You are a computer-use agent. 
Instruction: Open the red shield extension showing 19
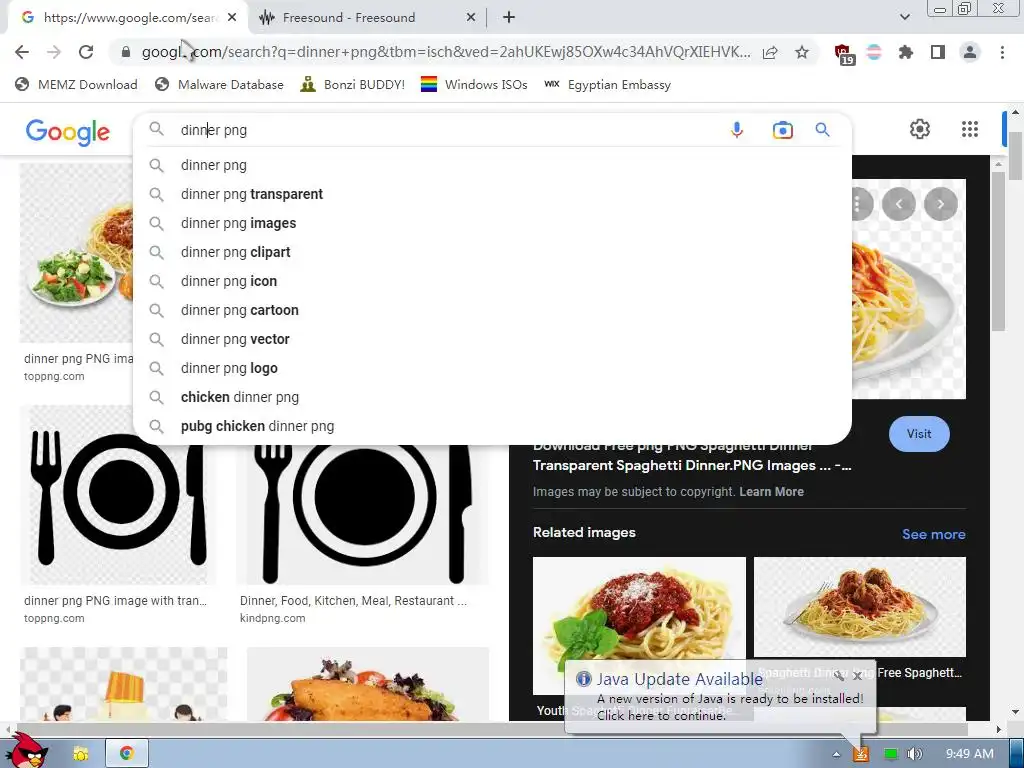(x=844, y=54)
